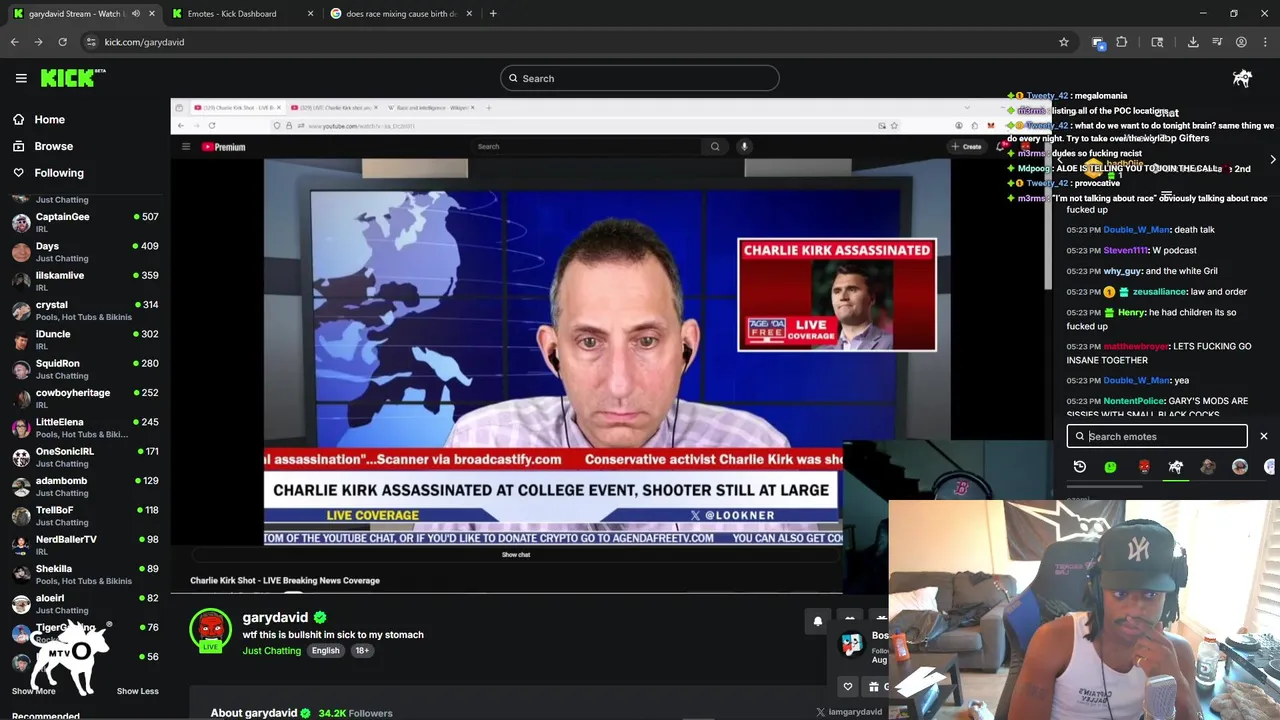Click the gift subs icon button
The height and width of the screenshot is (720, 1280).
coord(874,686)
